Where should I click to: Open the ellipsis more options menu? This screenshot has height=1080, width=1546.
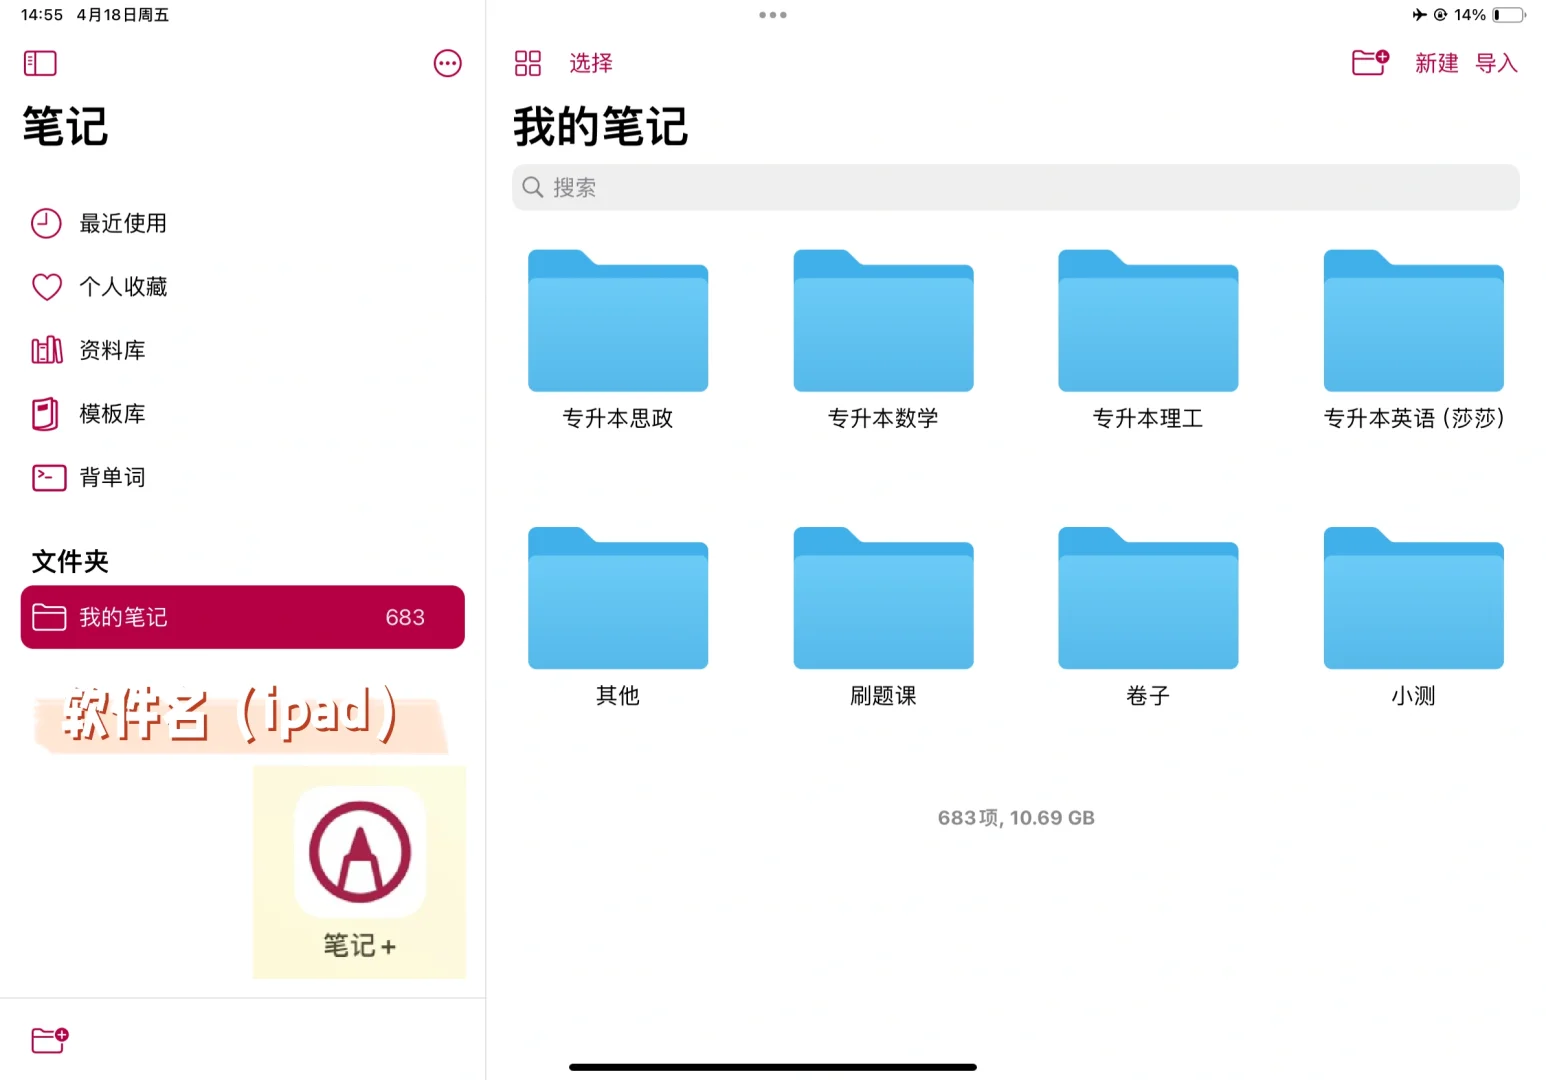click(447, 63)
